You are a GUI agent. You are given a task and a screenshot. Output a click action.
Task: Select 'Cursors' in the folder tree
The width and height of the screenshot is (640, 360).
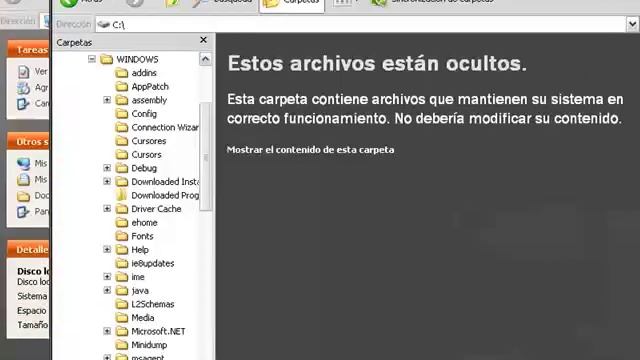pos(146,155)
